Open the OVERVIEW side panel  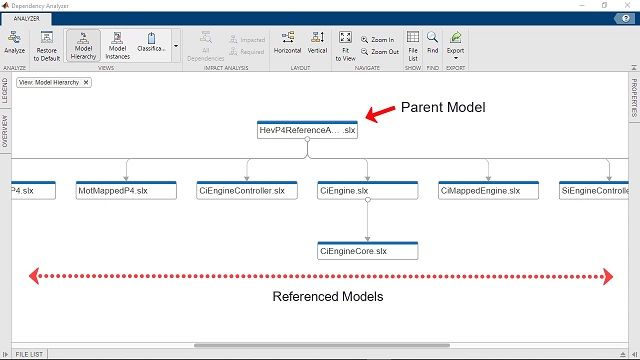coord(5,131)
